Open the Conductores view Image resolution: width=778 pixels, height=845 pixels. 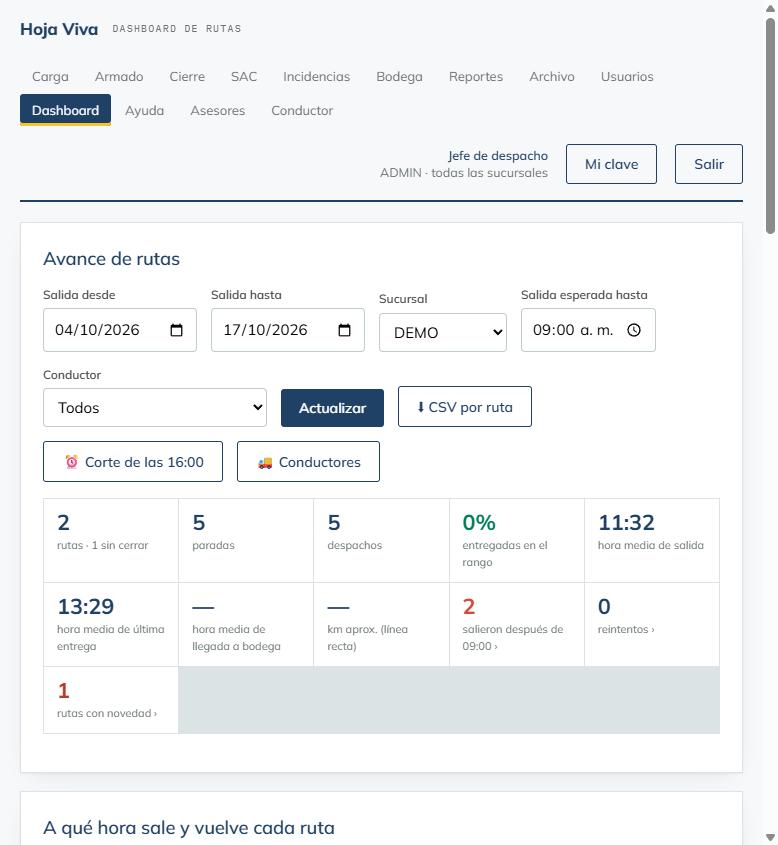[308, 461]
